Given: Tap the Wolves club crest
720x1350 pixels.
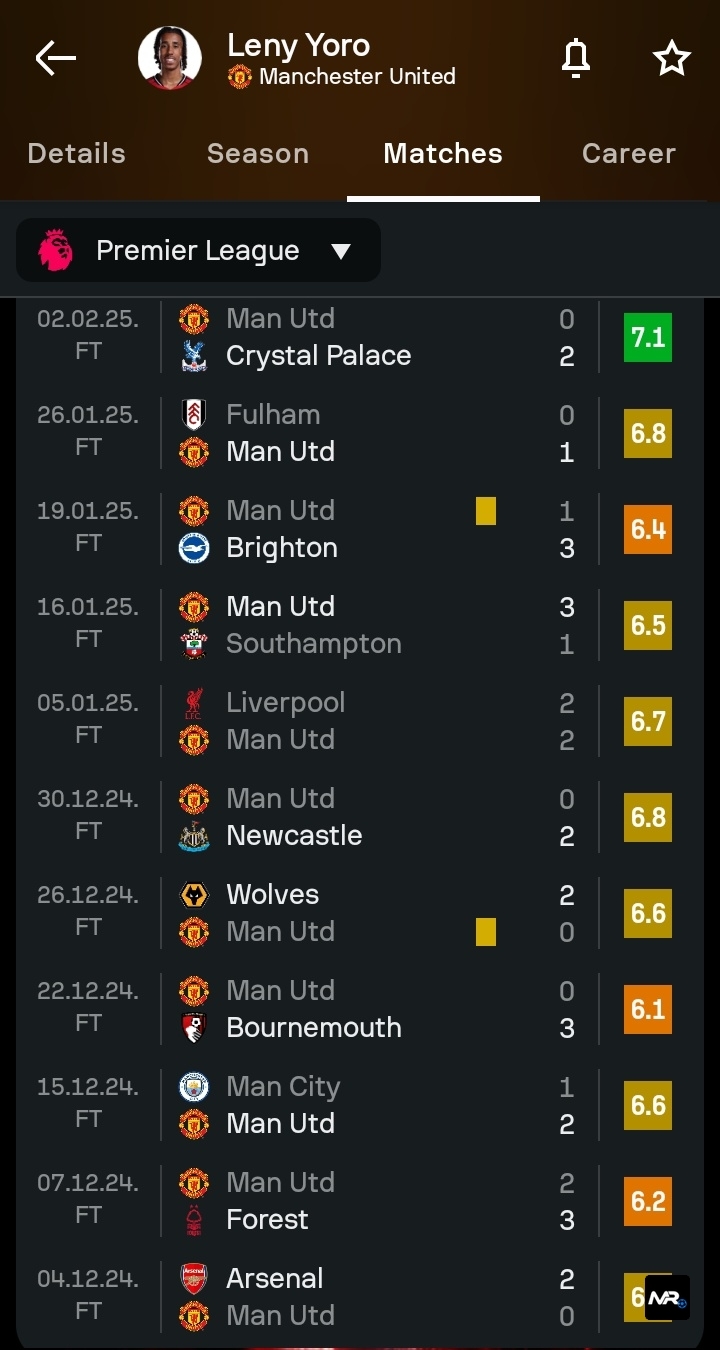Looking at the screenshot, I should (x=193, y=894).
